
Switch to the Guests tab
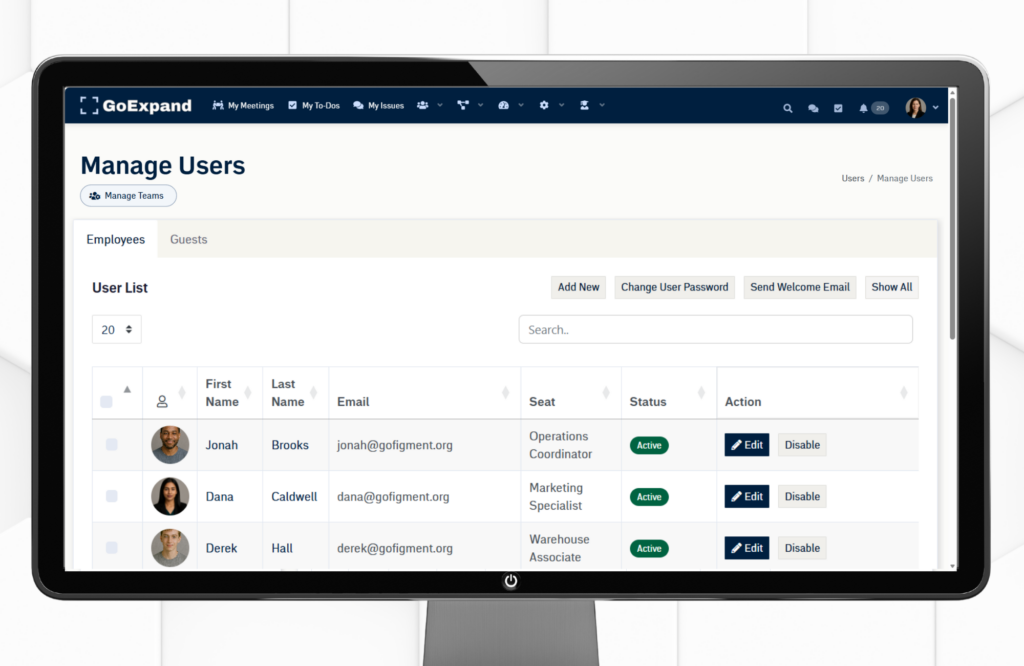(x=189, y=240)
